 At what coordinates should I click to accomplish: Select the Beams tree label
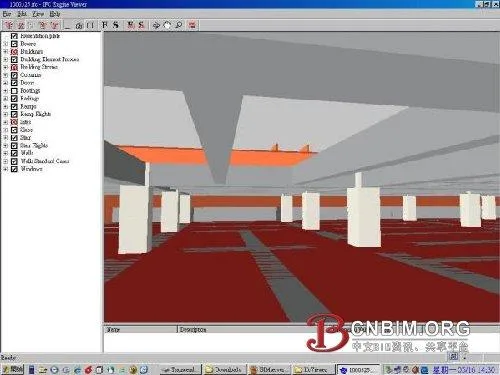click(28, 44)
